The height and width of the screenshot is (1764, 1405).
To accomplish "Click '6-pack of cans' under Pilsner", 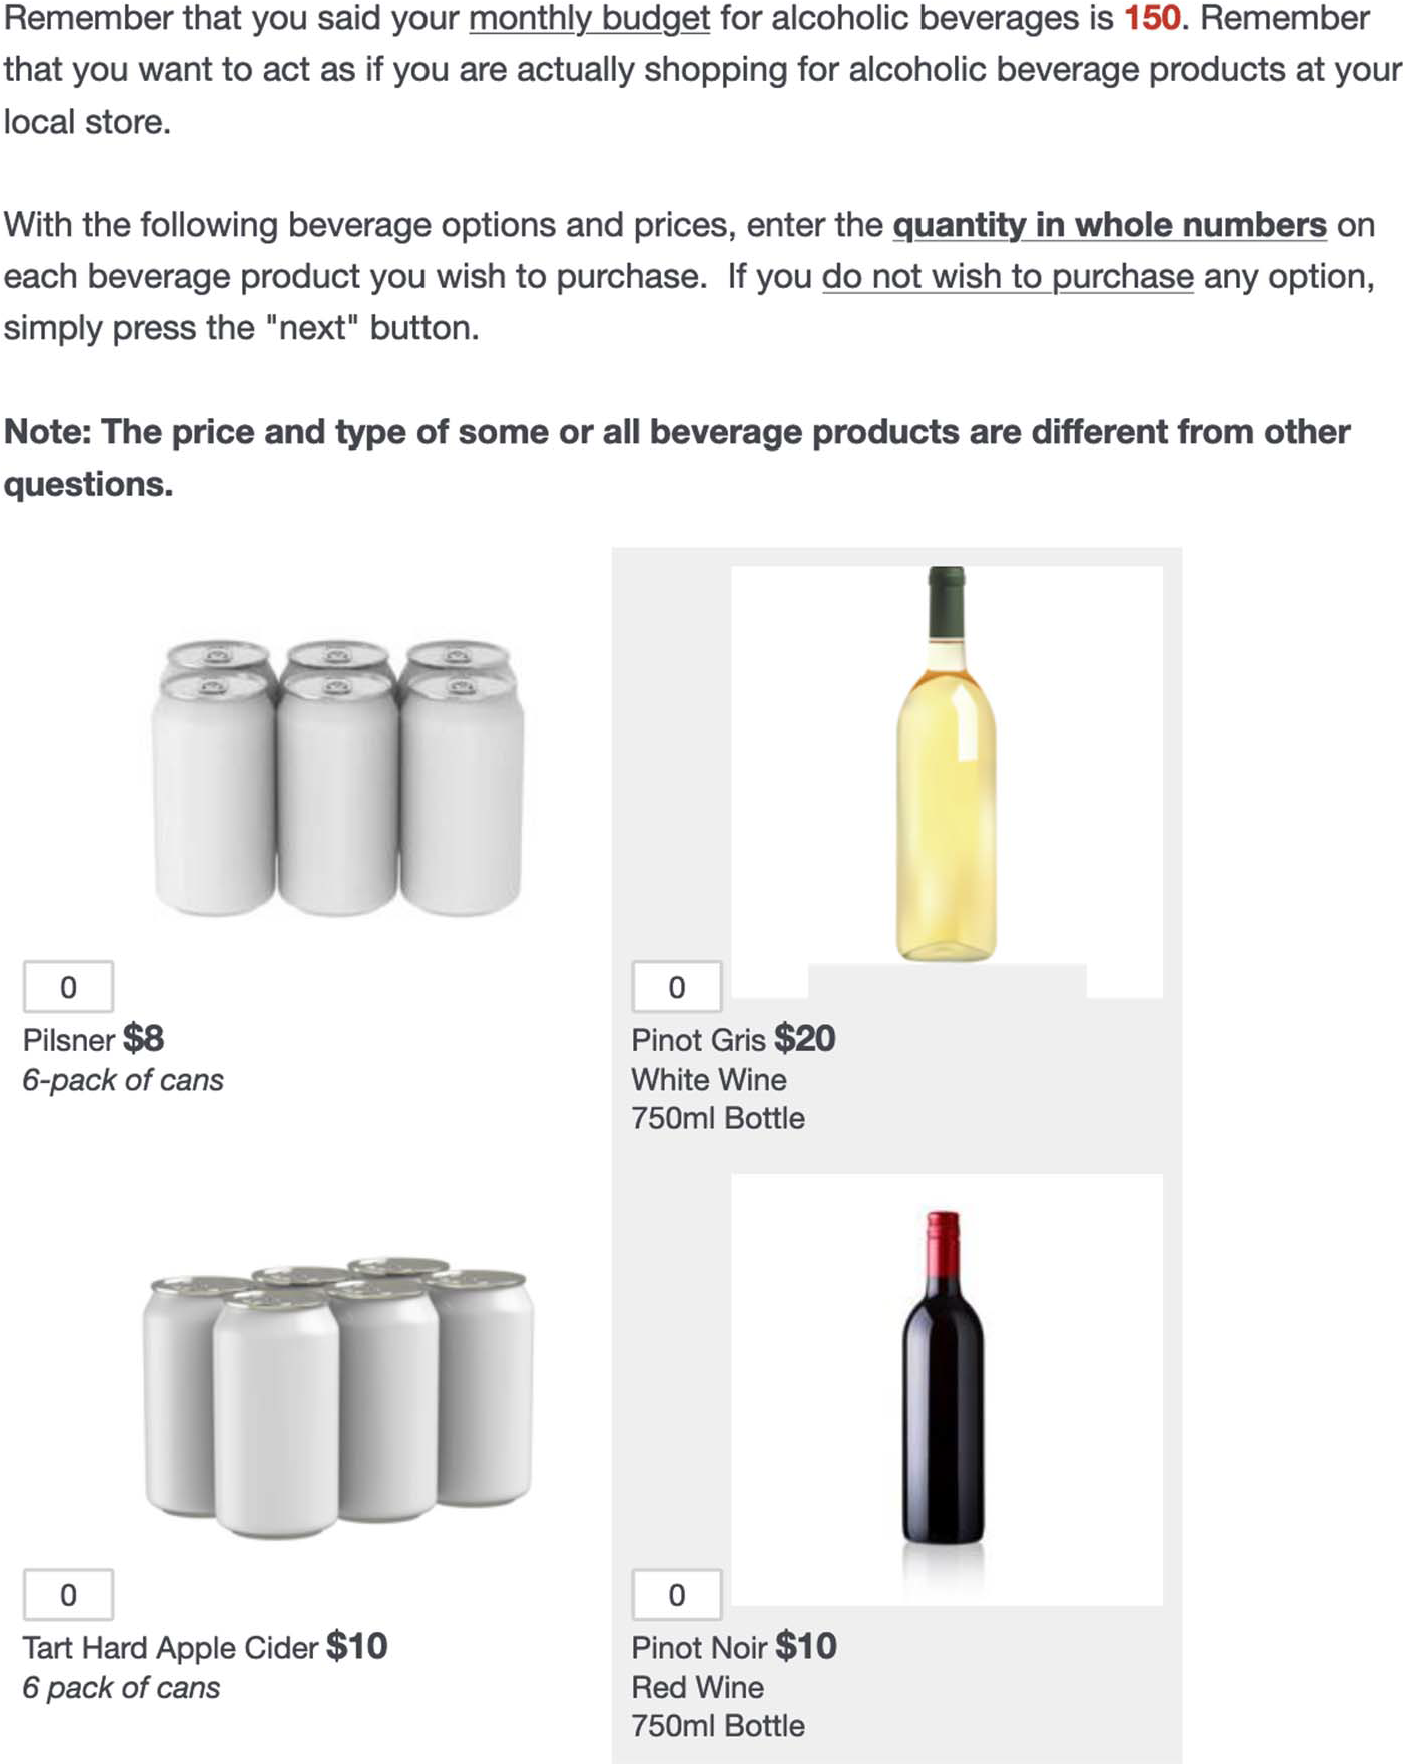I will click(x=123, y=1080).
